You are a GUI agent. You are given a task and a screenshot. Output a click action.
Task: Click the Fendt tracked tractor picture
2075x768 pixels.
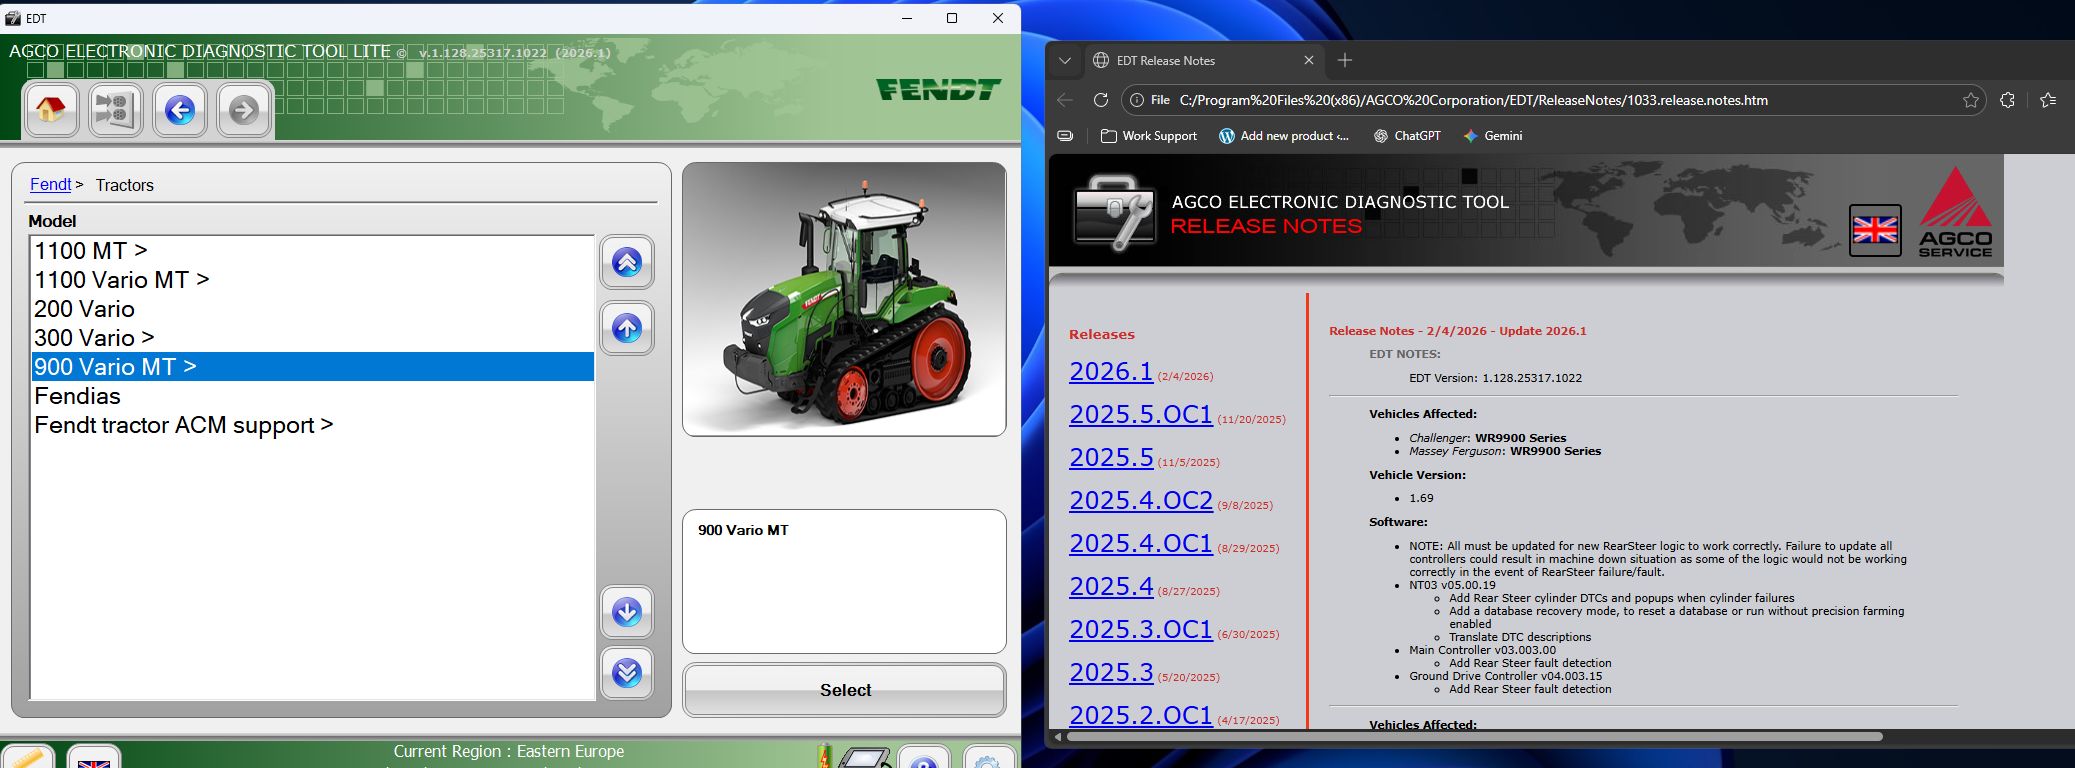click(x=844, y=299)
